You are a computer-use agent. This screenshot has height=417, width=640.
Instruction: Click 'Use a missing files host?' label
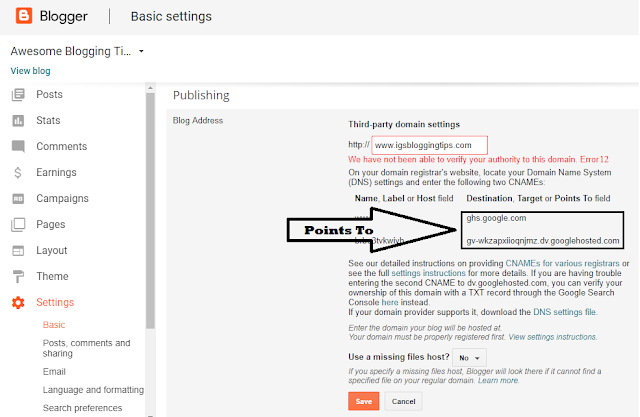[x=399, y=357]
